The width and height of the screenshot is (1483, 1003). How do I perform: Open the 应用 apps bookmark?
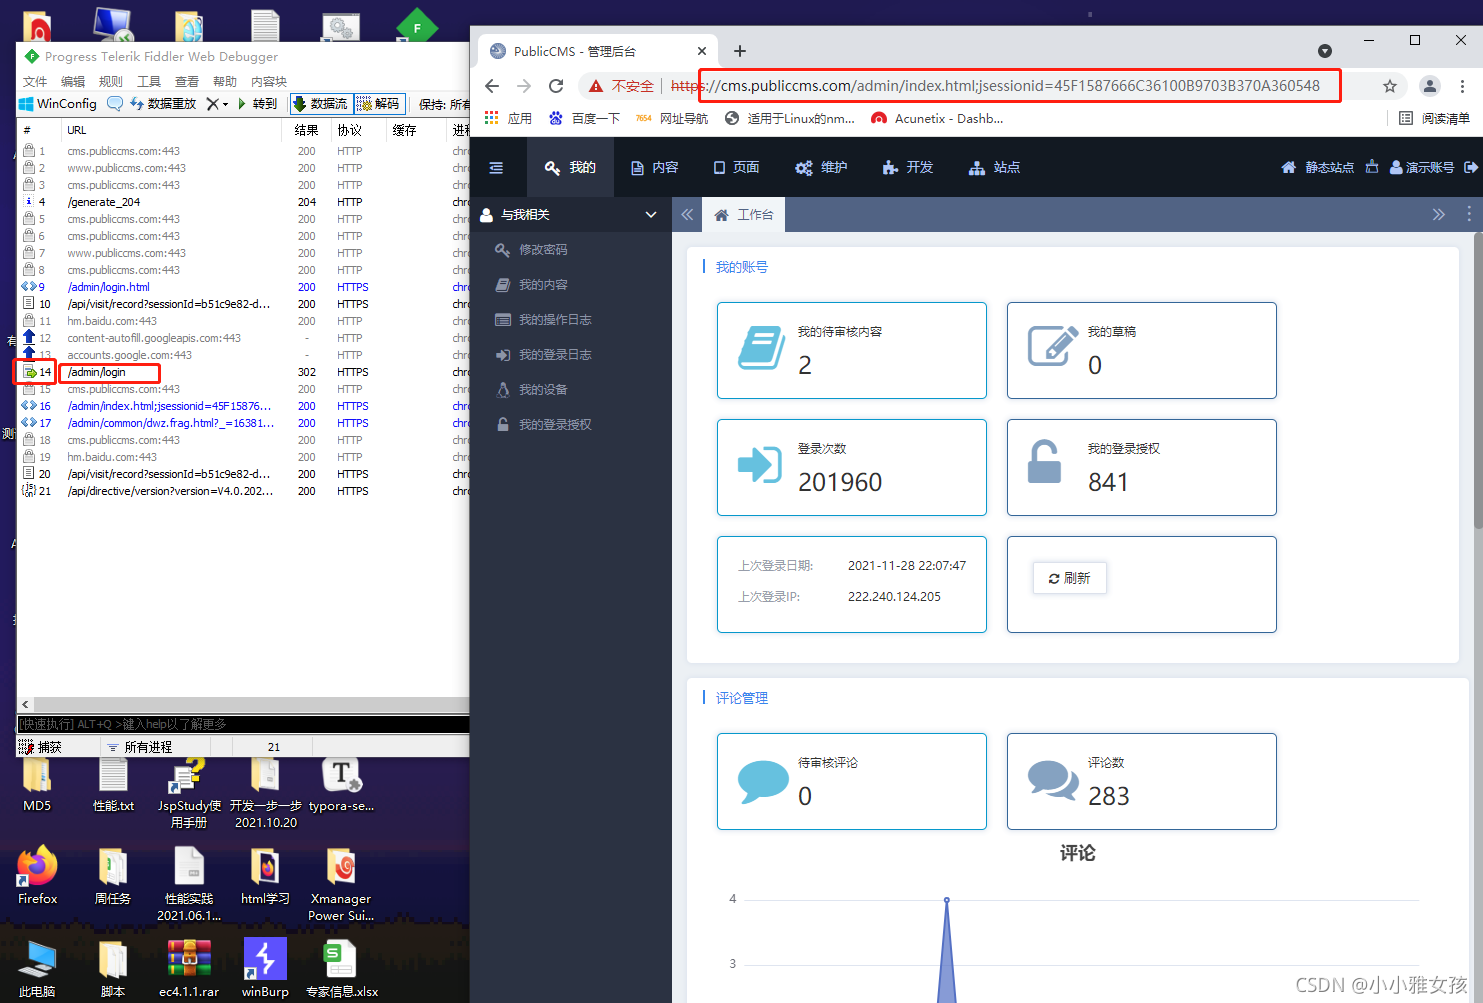point(508,118)
